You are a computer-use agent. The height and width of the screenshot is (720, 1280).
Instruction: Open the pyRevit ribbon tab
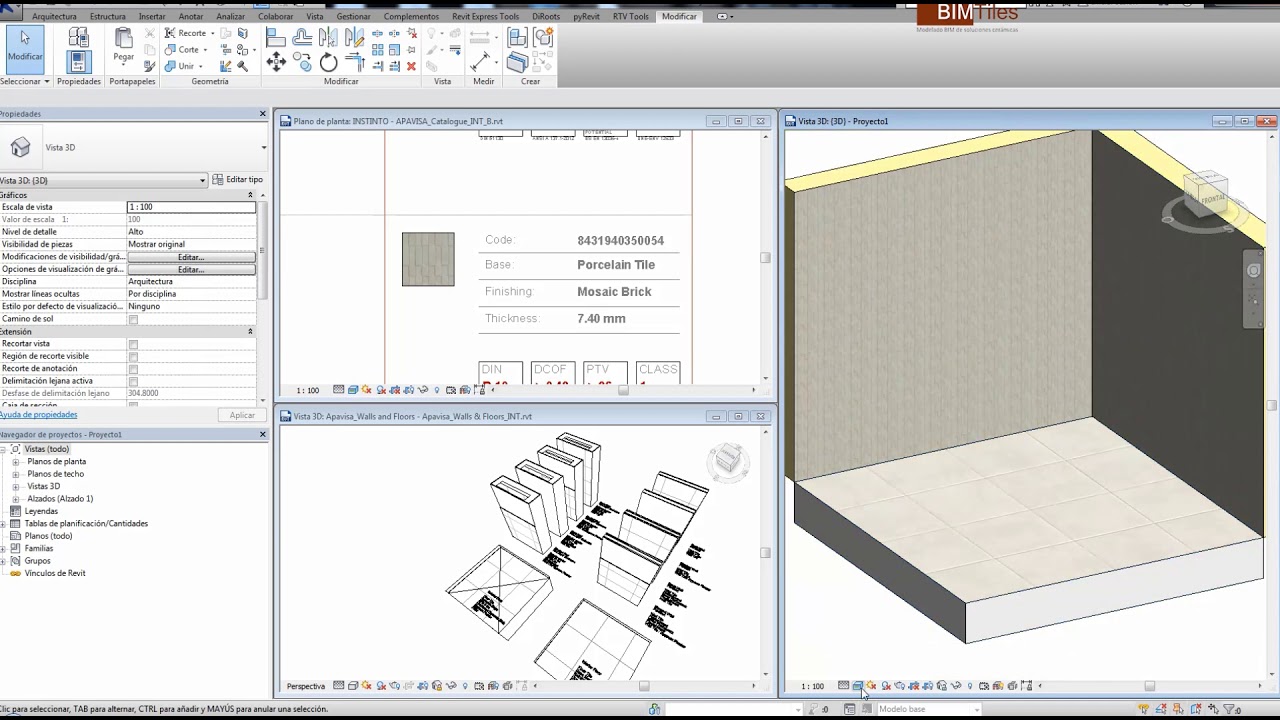click(586, 17)
